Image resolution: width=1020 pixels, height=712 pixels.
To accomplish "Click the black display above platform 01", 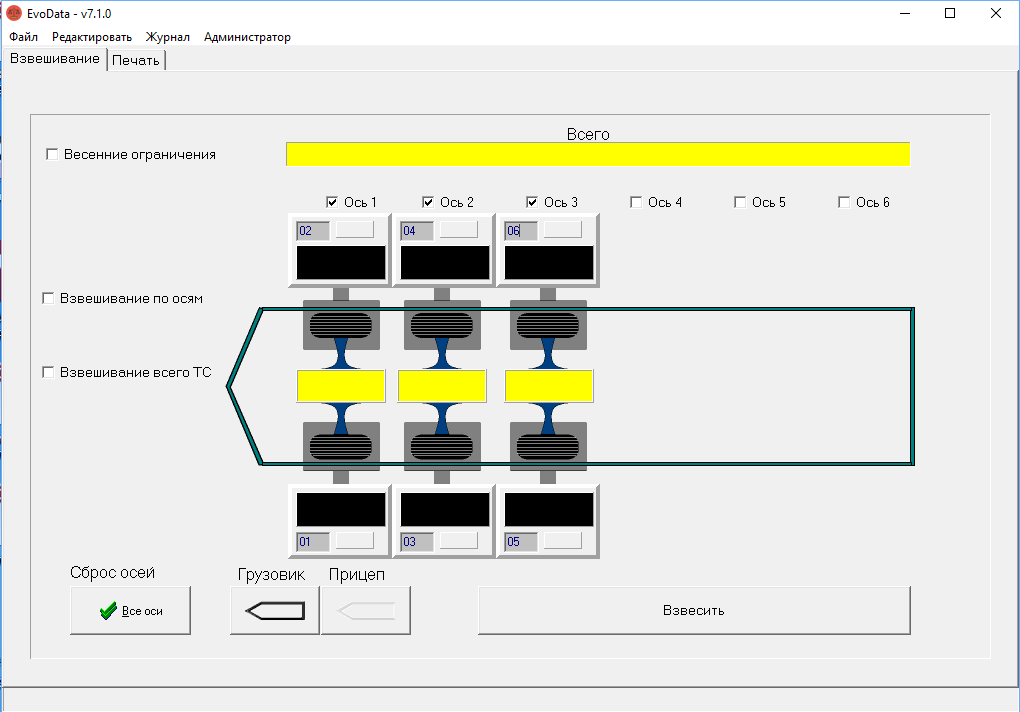I will tap(341, 509).
